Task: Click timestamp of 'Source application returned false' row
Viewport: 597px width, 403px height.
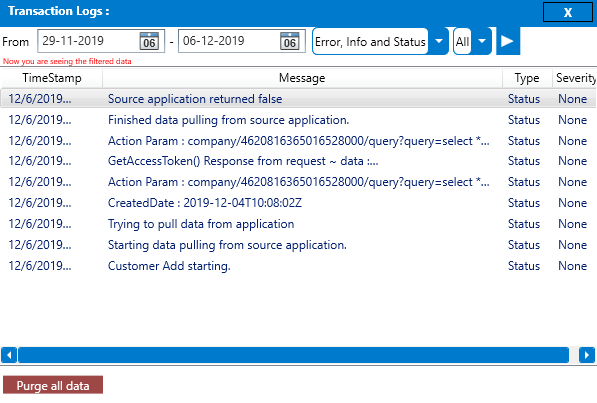Action: pos(40,99)
